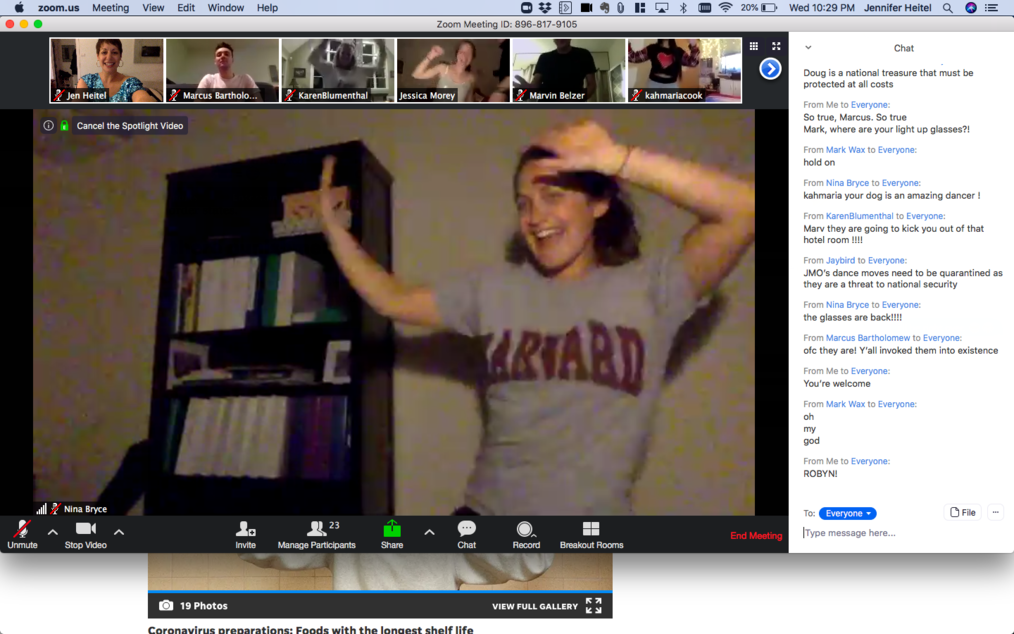Click the Wi-Fi status icon
The width and height of the screenshot is (1014, 634).
click(x=726, y=8)
